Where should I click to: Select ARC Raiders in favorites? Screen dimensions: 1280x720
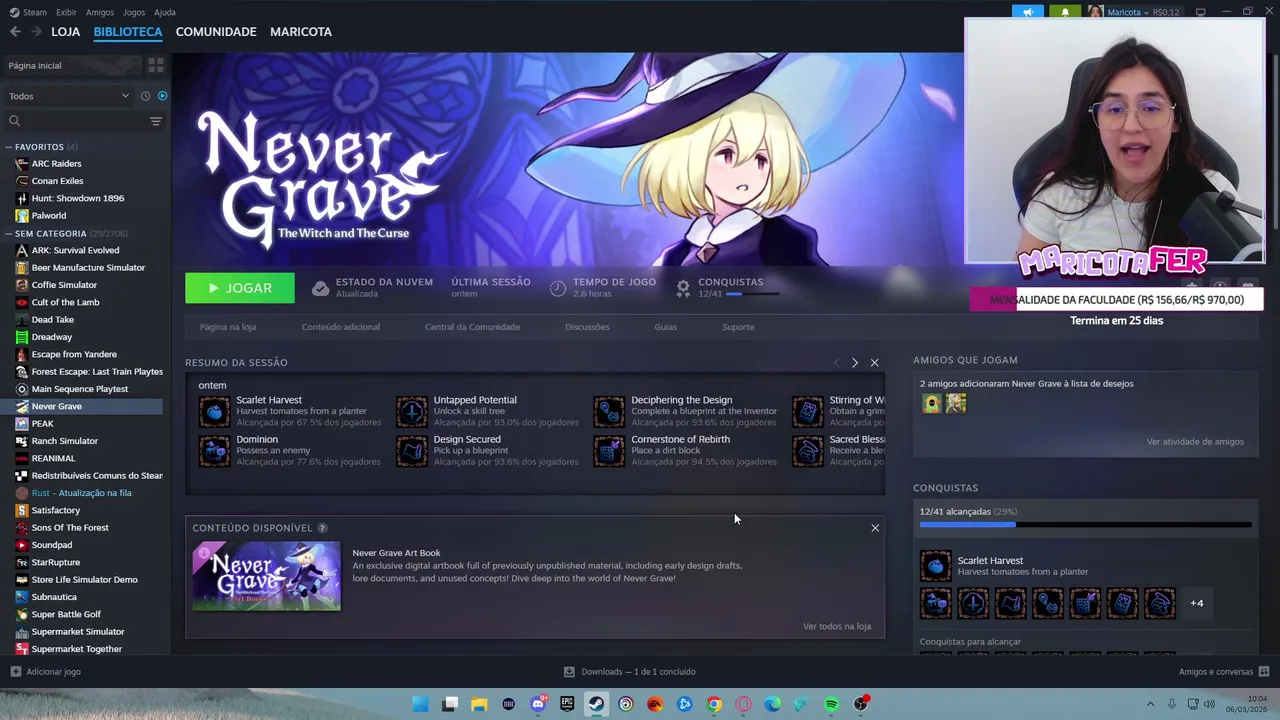tap(56, 164)
